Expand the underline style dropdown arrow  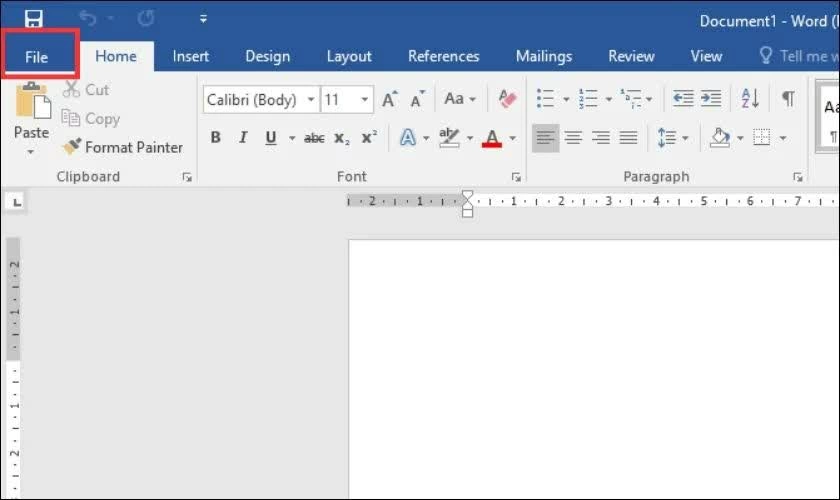(x=292, y=138)
